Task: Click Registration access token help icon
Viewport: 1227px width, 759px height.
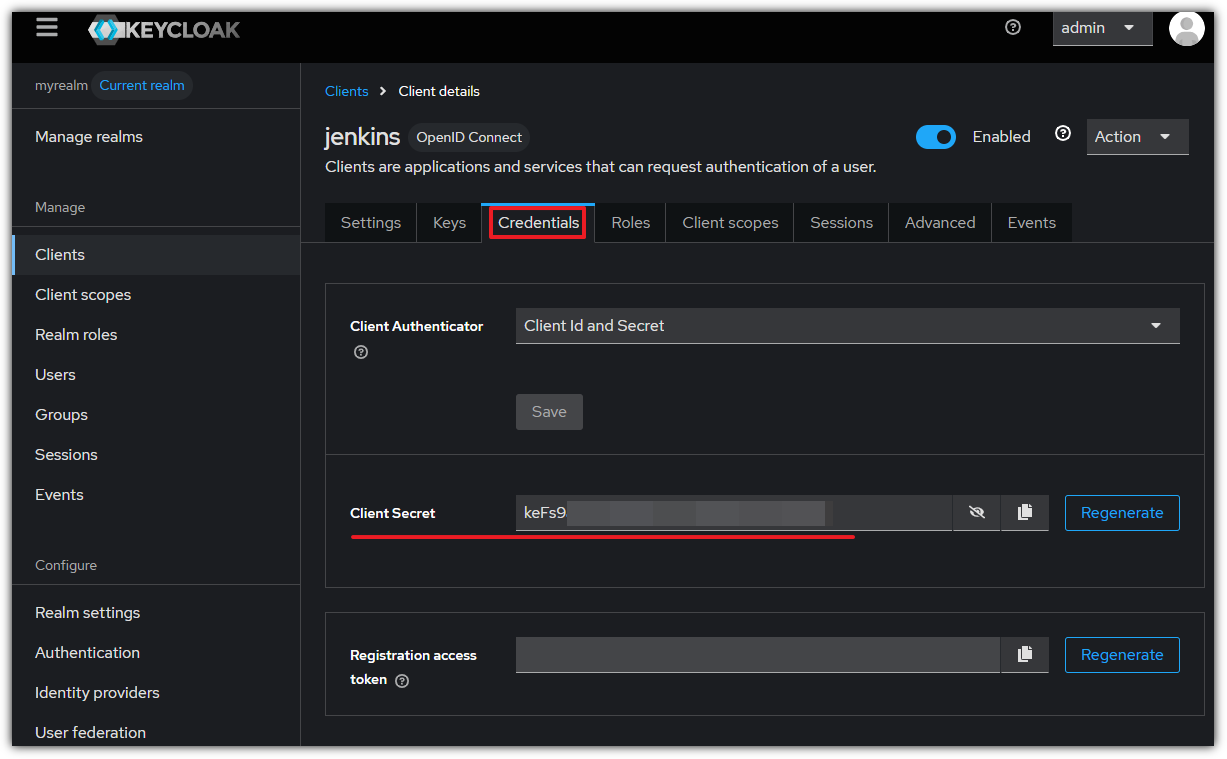Action: pos(402,681)
